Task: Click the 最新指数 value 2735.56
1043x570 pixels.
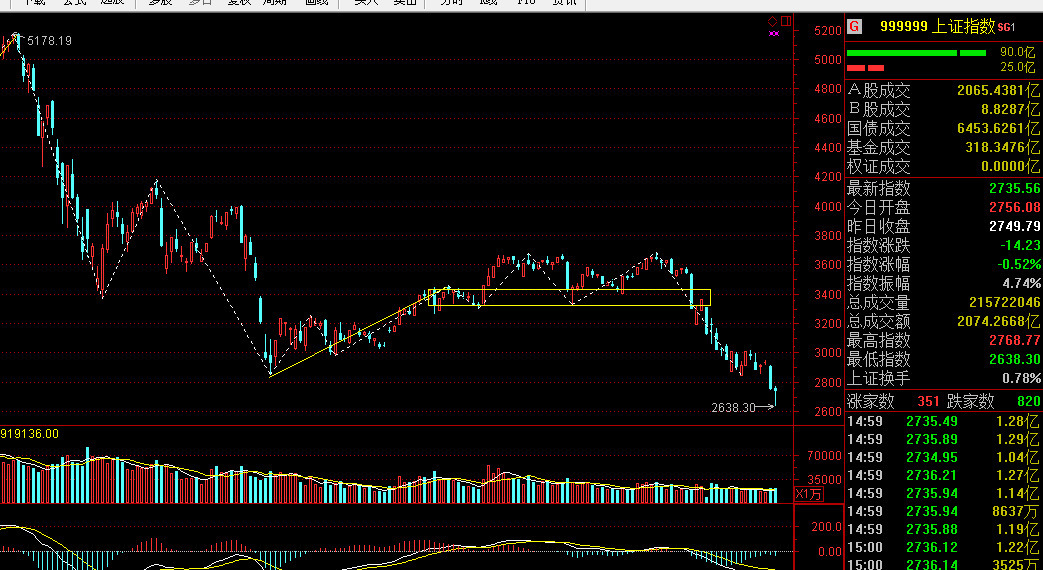Action: [1014, 188]
